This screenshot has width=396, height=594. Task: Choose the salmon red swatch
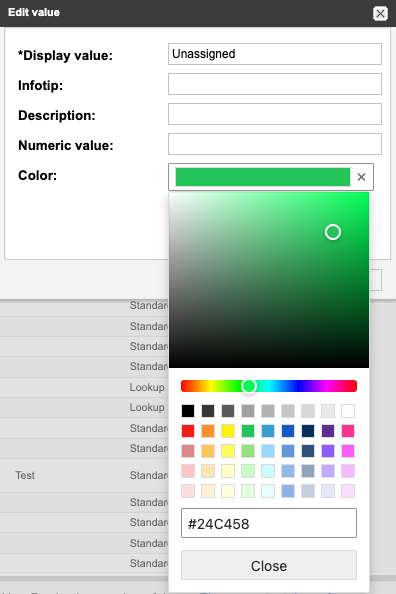(188, 451)
